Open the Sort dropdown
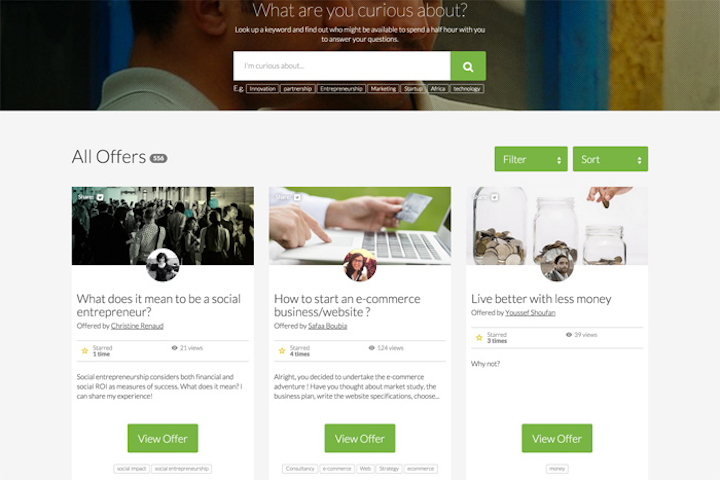 tap(610, 159)
